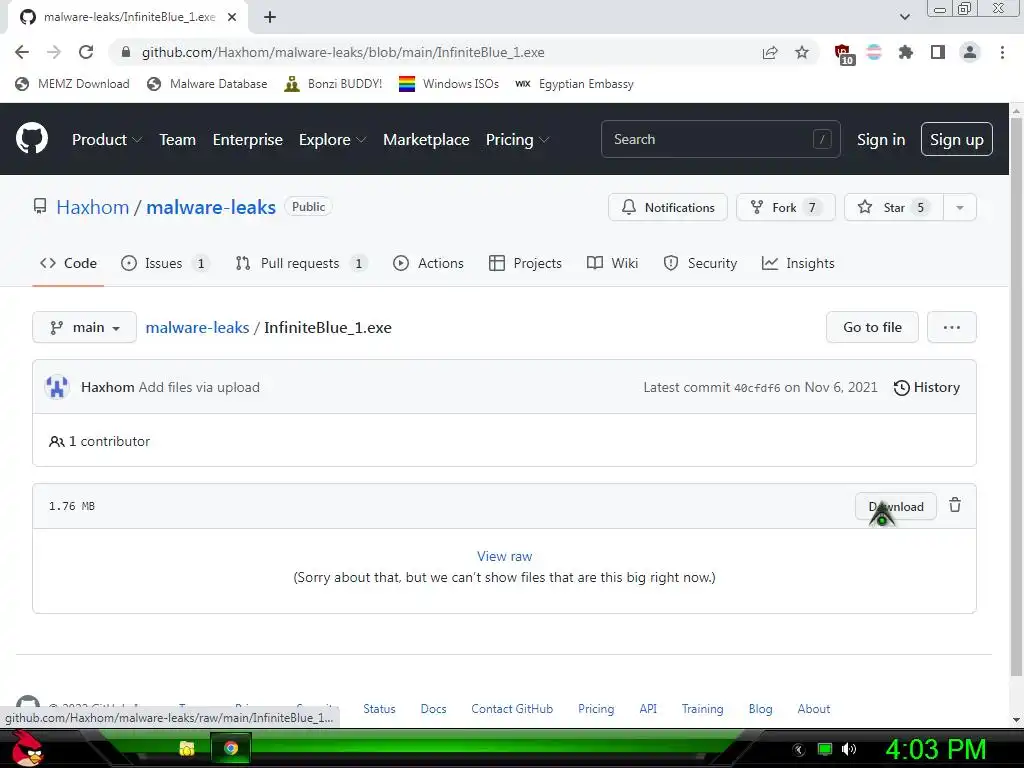Viewport: 1024px width, 768px height.
Task: Click the green monitor network tray icon
Action: (x=825, y=749)
